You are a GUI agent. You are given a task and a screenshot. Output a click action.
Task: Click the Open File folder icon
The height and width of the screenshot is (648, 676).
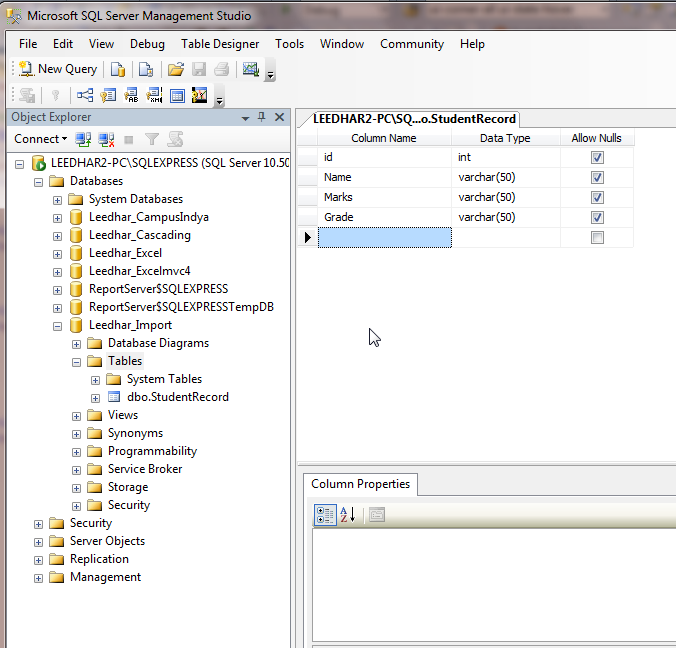(176, 69)
